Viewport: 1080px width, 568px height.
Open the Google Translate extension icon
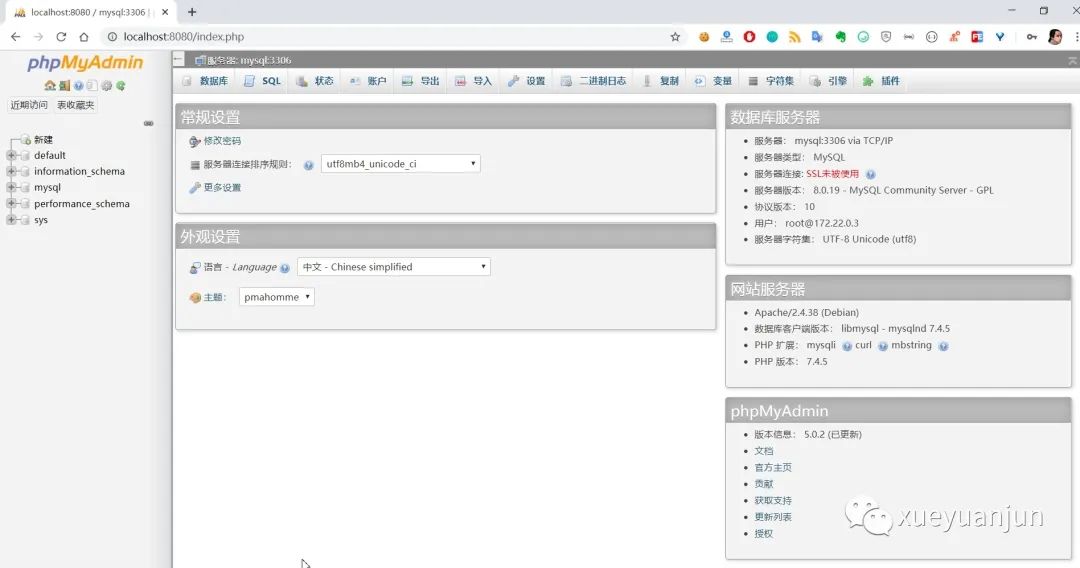tap(817, 36)
